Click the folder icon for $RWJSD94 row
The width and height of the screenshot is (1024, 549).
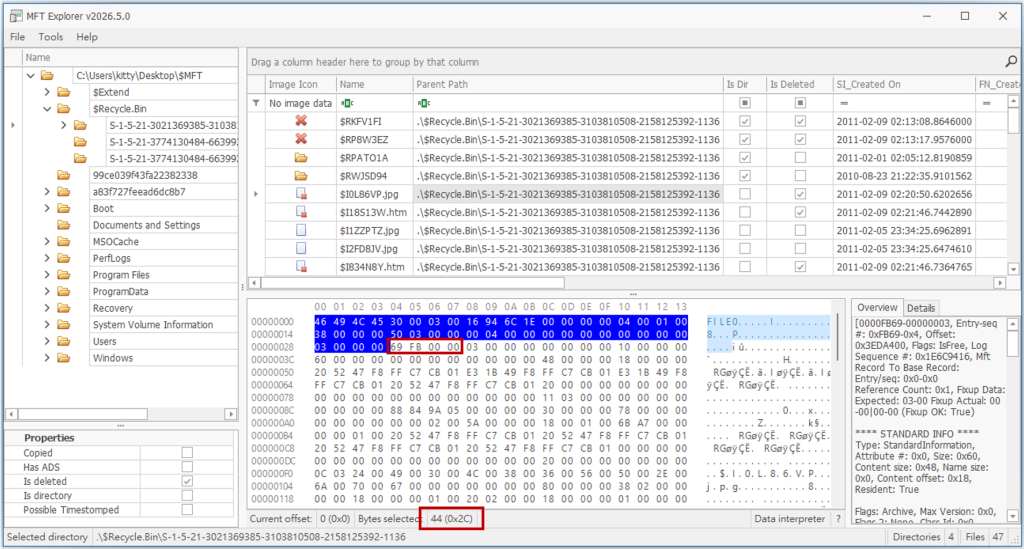tap(301, 176)
